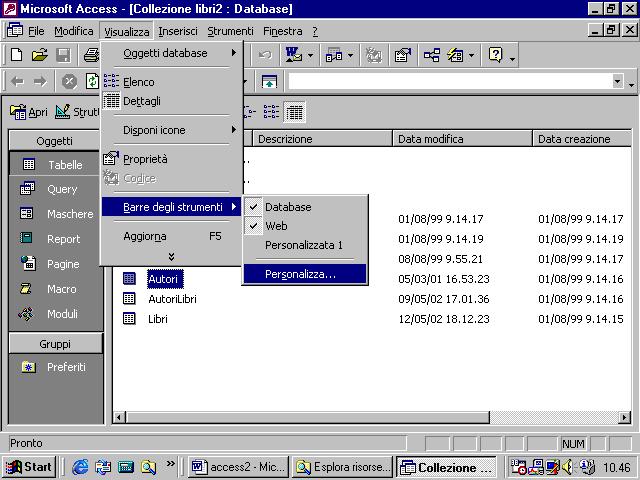Image resolution: width=640 pixels, height=480 pixels.
Task: Switch to List view icon in database window
Action: 271,111
